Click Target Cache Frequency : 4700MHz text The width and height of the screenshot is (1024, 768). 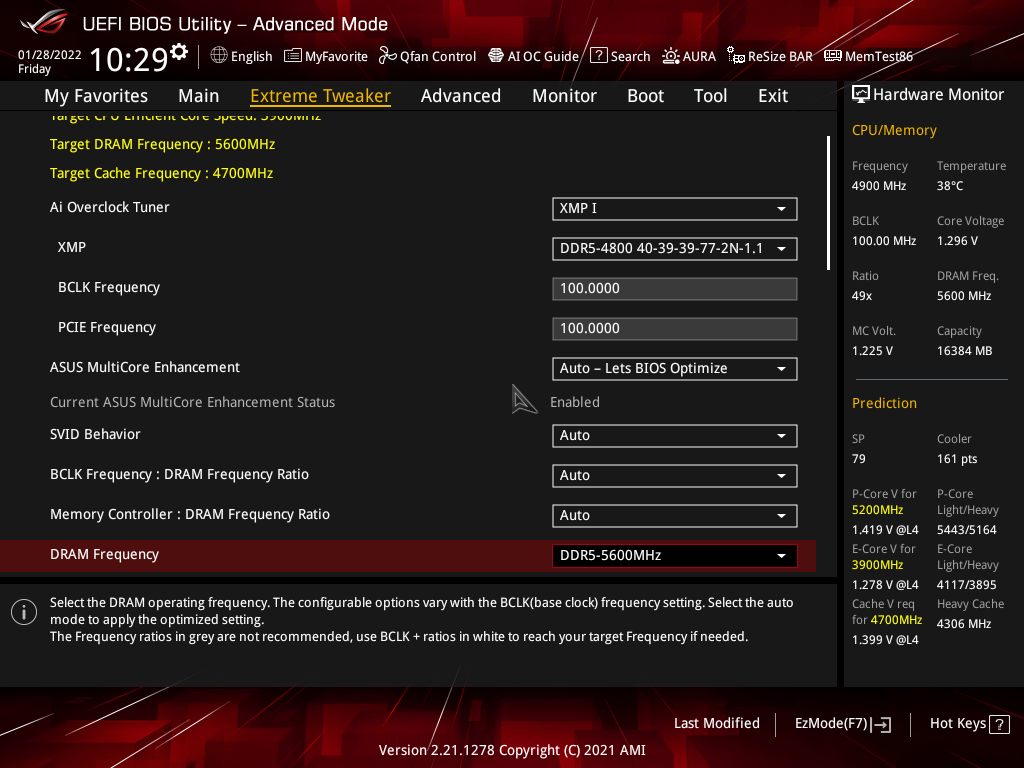click(161, 173)
